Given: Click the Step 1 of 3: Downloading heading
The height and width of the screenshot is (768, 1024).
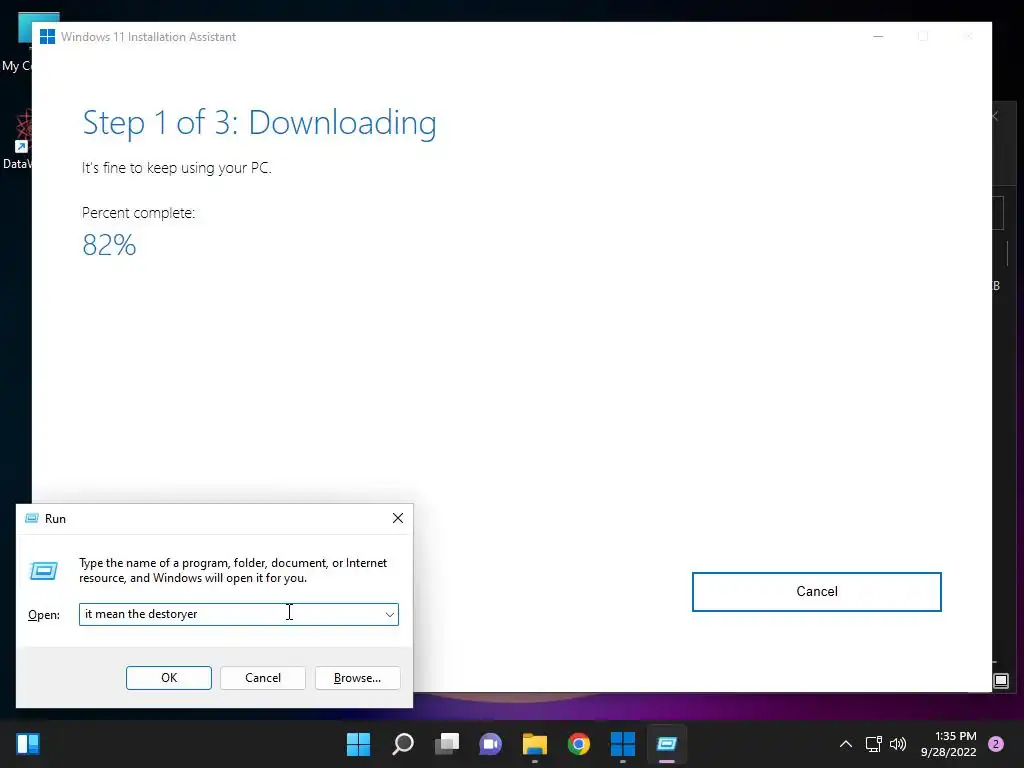Looking at the screenshot, I should pos(259,123).
